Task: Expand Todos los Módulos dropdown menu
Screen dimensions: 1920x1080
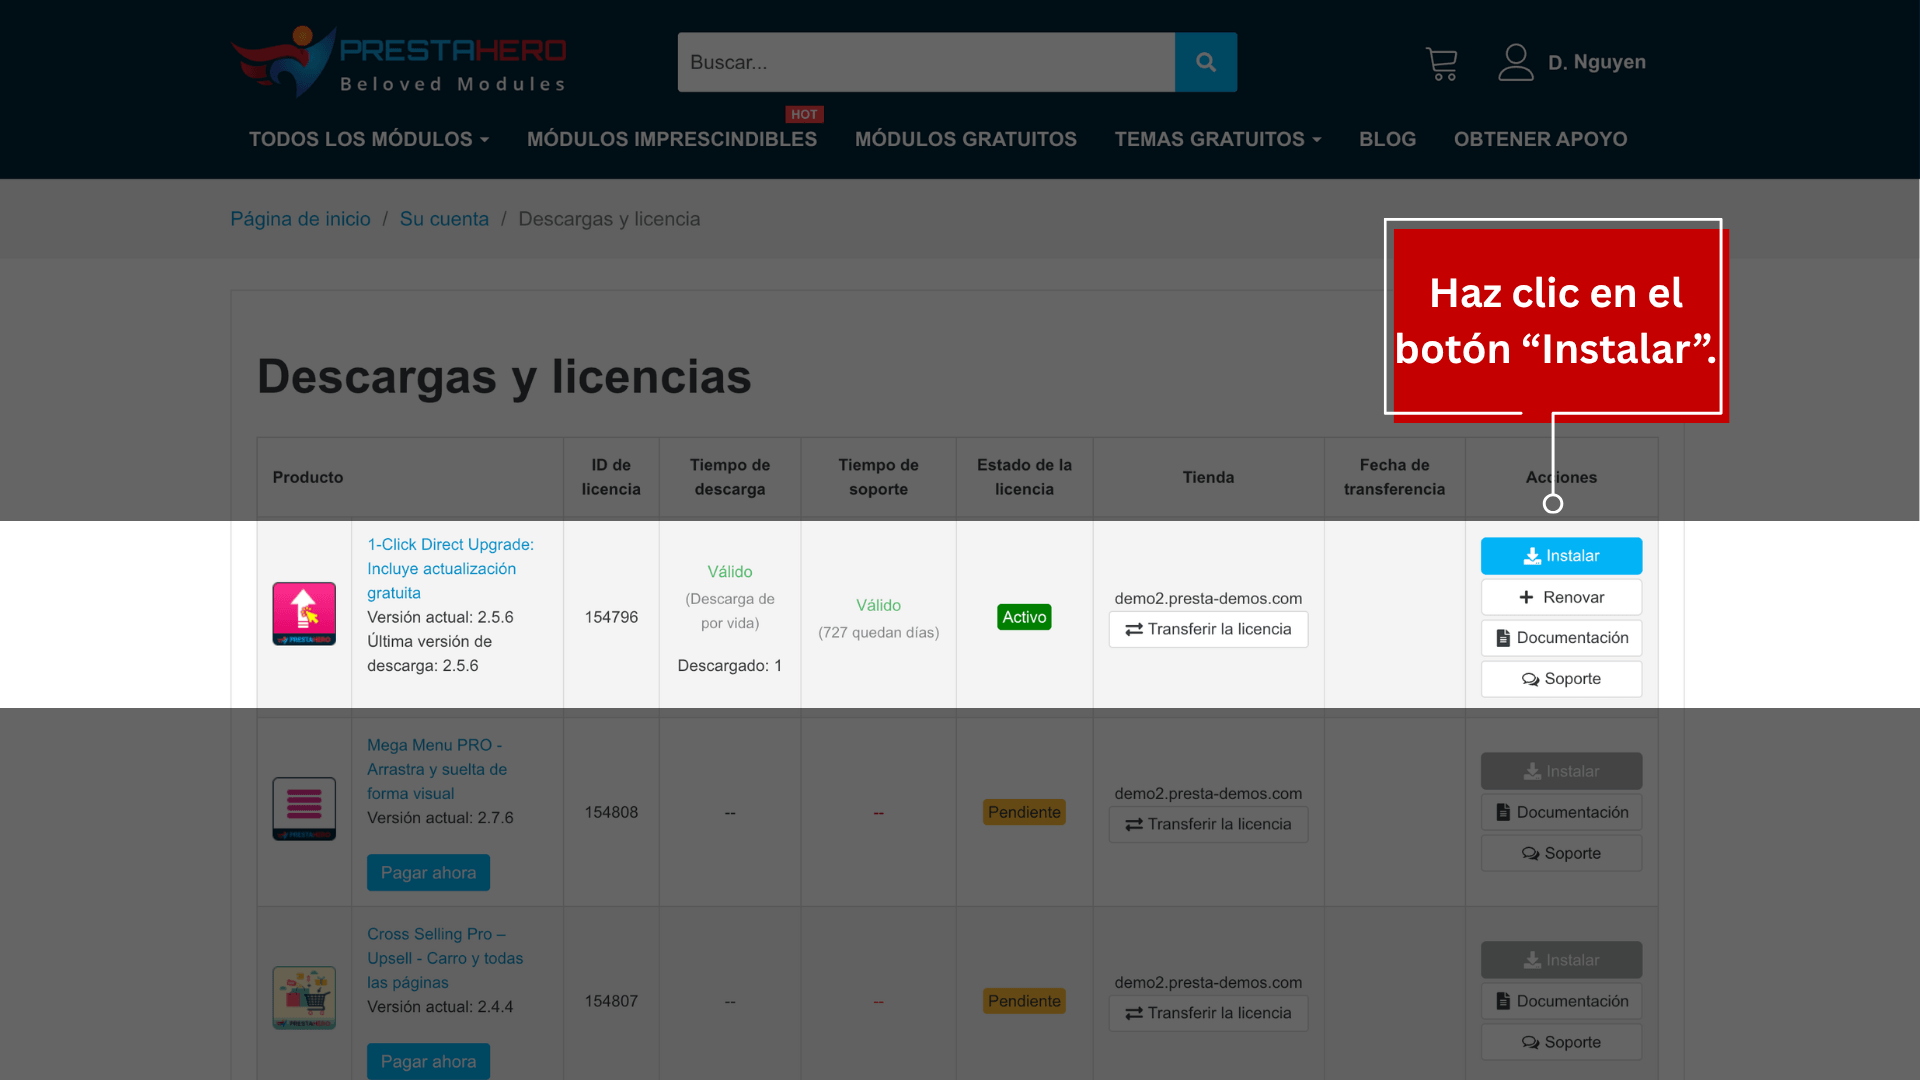Action: (368, 139)
